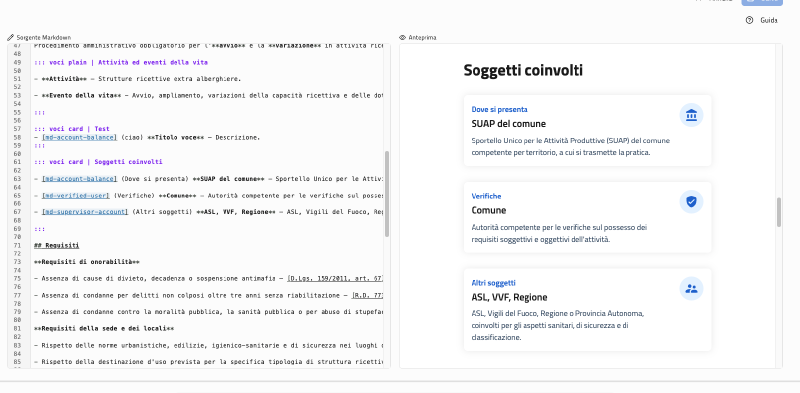Click the D.Lgs. 159/2011, art. 67 reference link

pos(335,278)
